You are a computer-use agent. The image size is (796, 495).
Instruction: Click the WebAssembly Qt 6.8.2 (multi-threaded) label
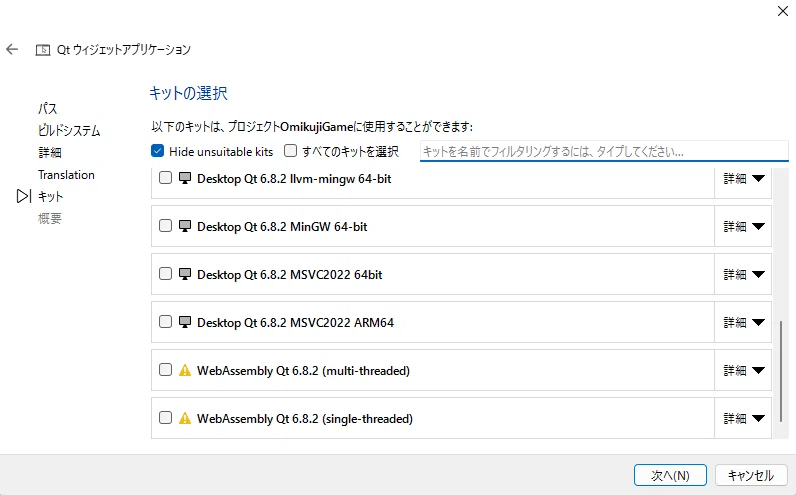click(303, 371)
